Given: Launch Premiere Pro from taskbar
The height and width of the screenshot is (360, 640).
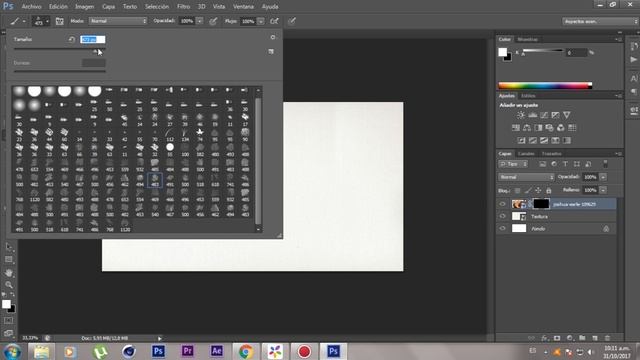Looking at the screenshot, I should coord(187,351).
